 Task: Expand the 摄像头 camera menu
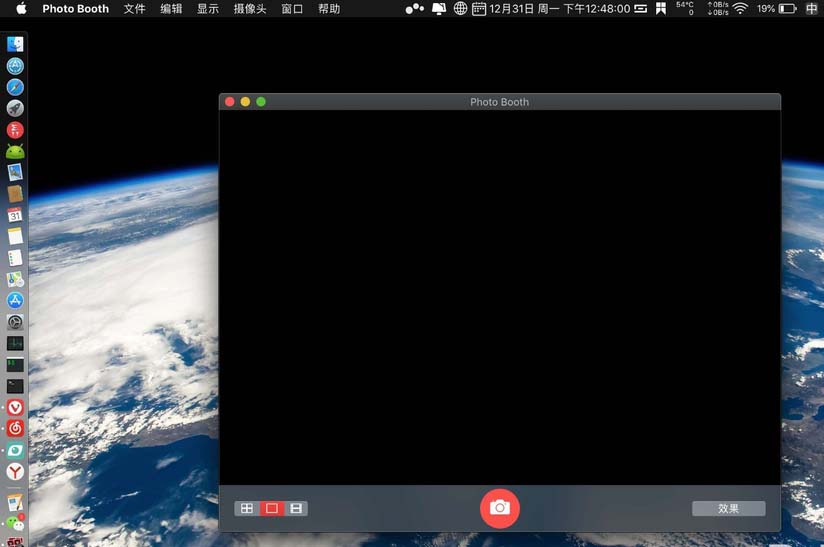point(250,9)
